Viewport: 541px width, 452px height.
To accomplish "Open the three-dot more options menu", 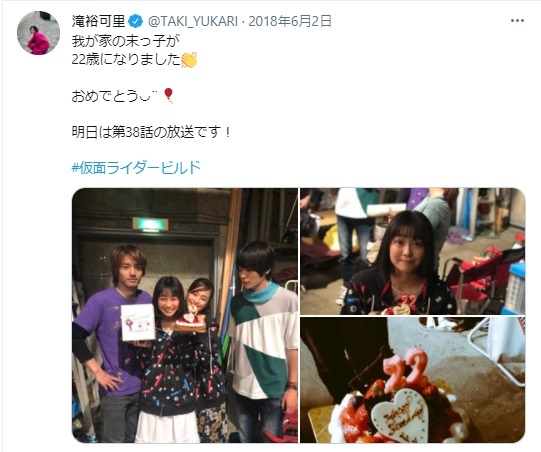I will [x=517, y=21].
